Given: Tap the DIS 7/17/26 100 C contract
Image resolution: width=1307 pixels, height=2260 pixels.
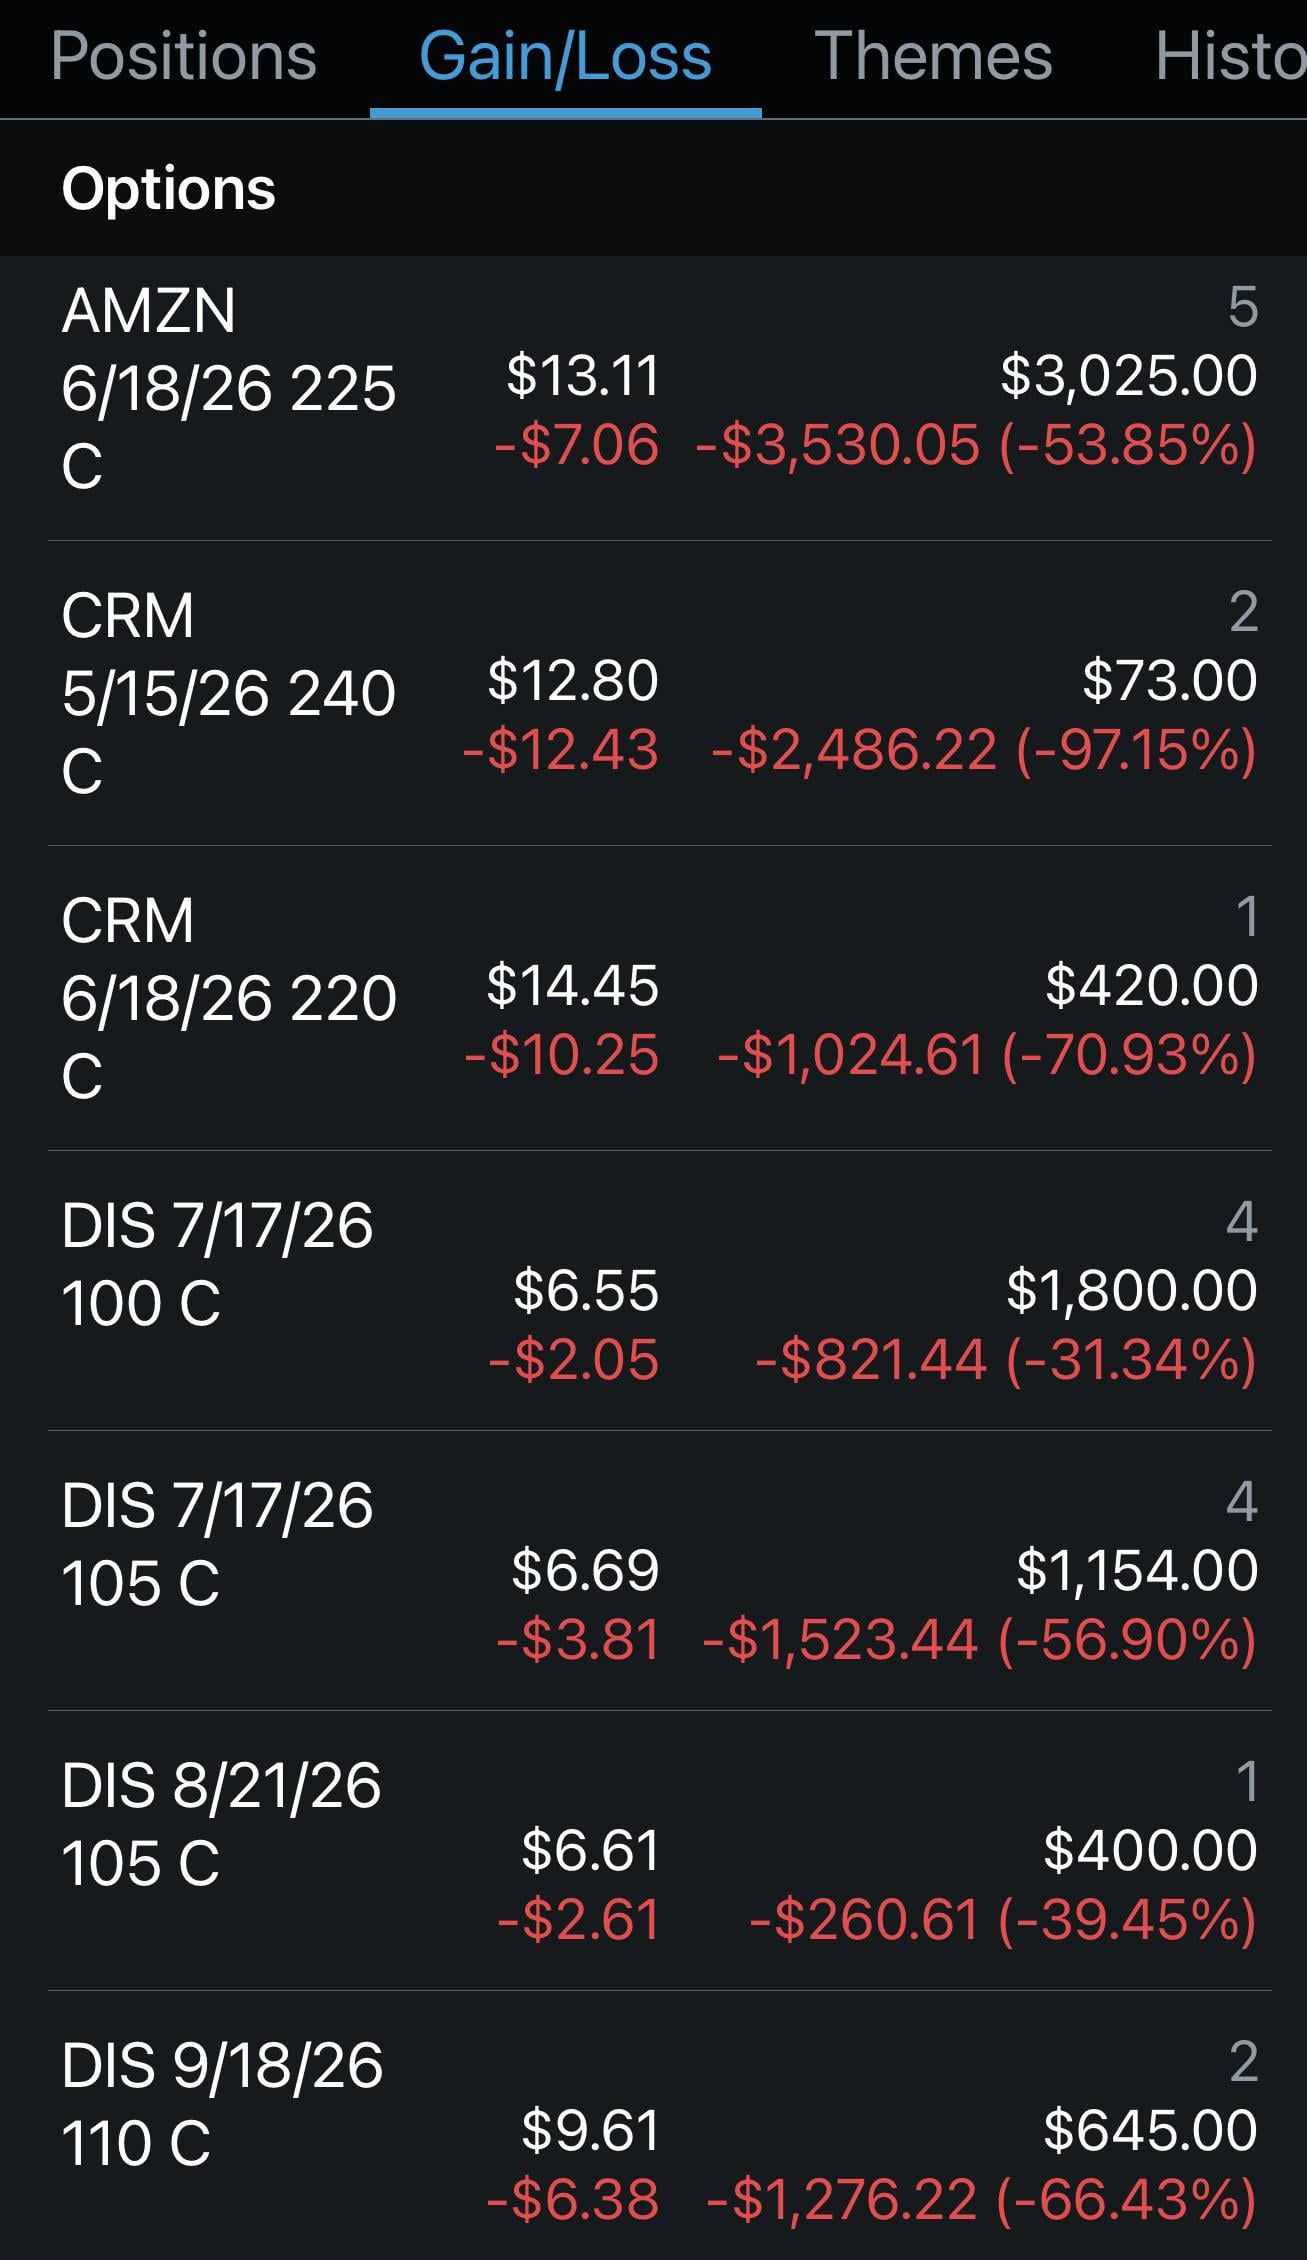Looking at the screenshot, I should click(216, 1265).
